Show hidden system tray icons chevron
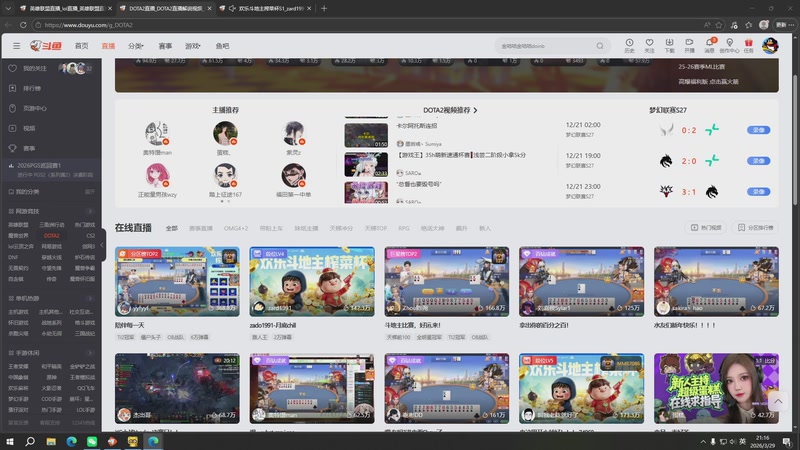 (703, 442)
